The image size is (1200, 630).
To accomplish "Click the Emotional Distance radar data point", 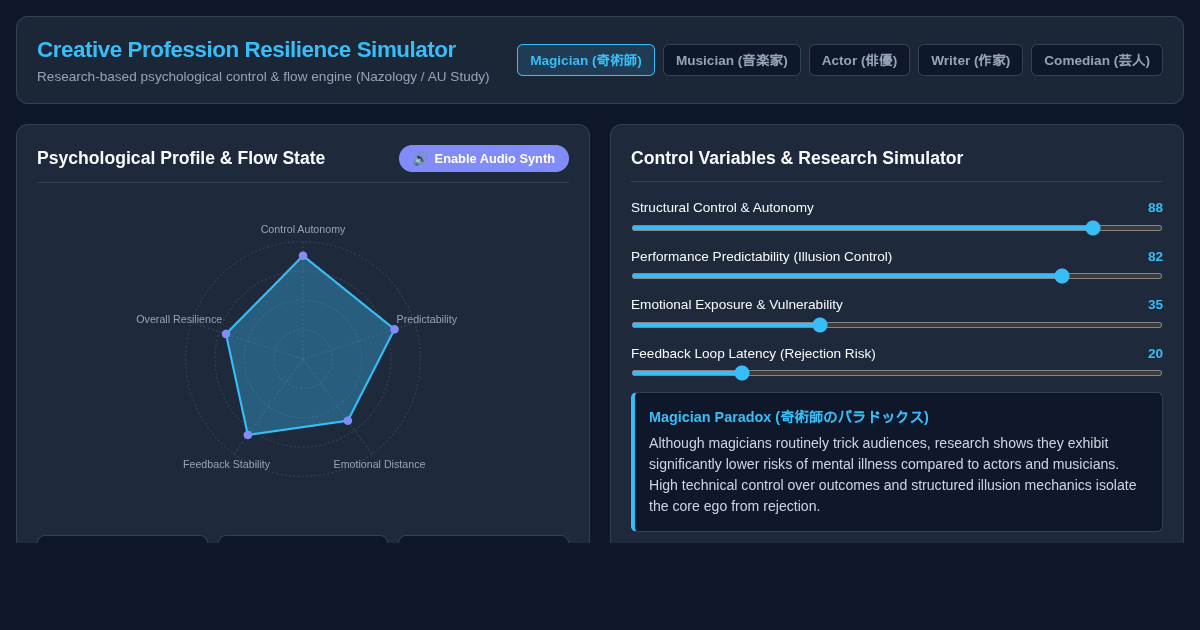I will coord(348,421).
